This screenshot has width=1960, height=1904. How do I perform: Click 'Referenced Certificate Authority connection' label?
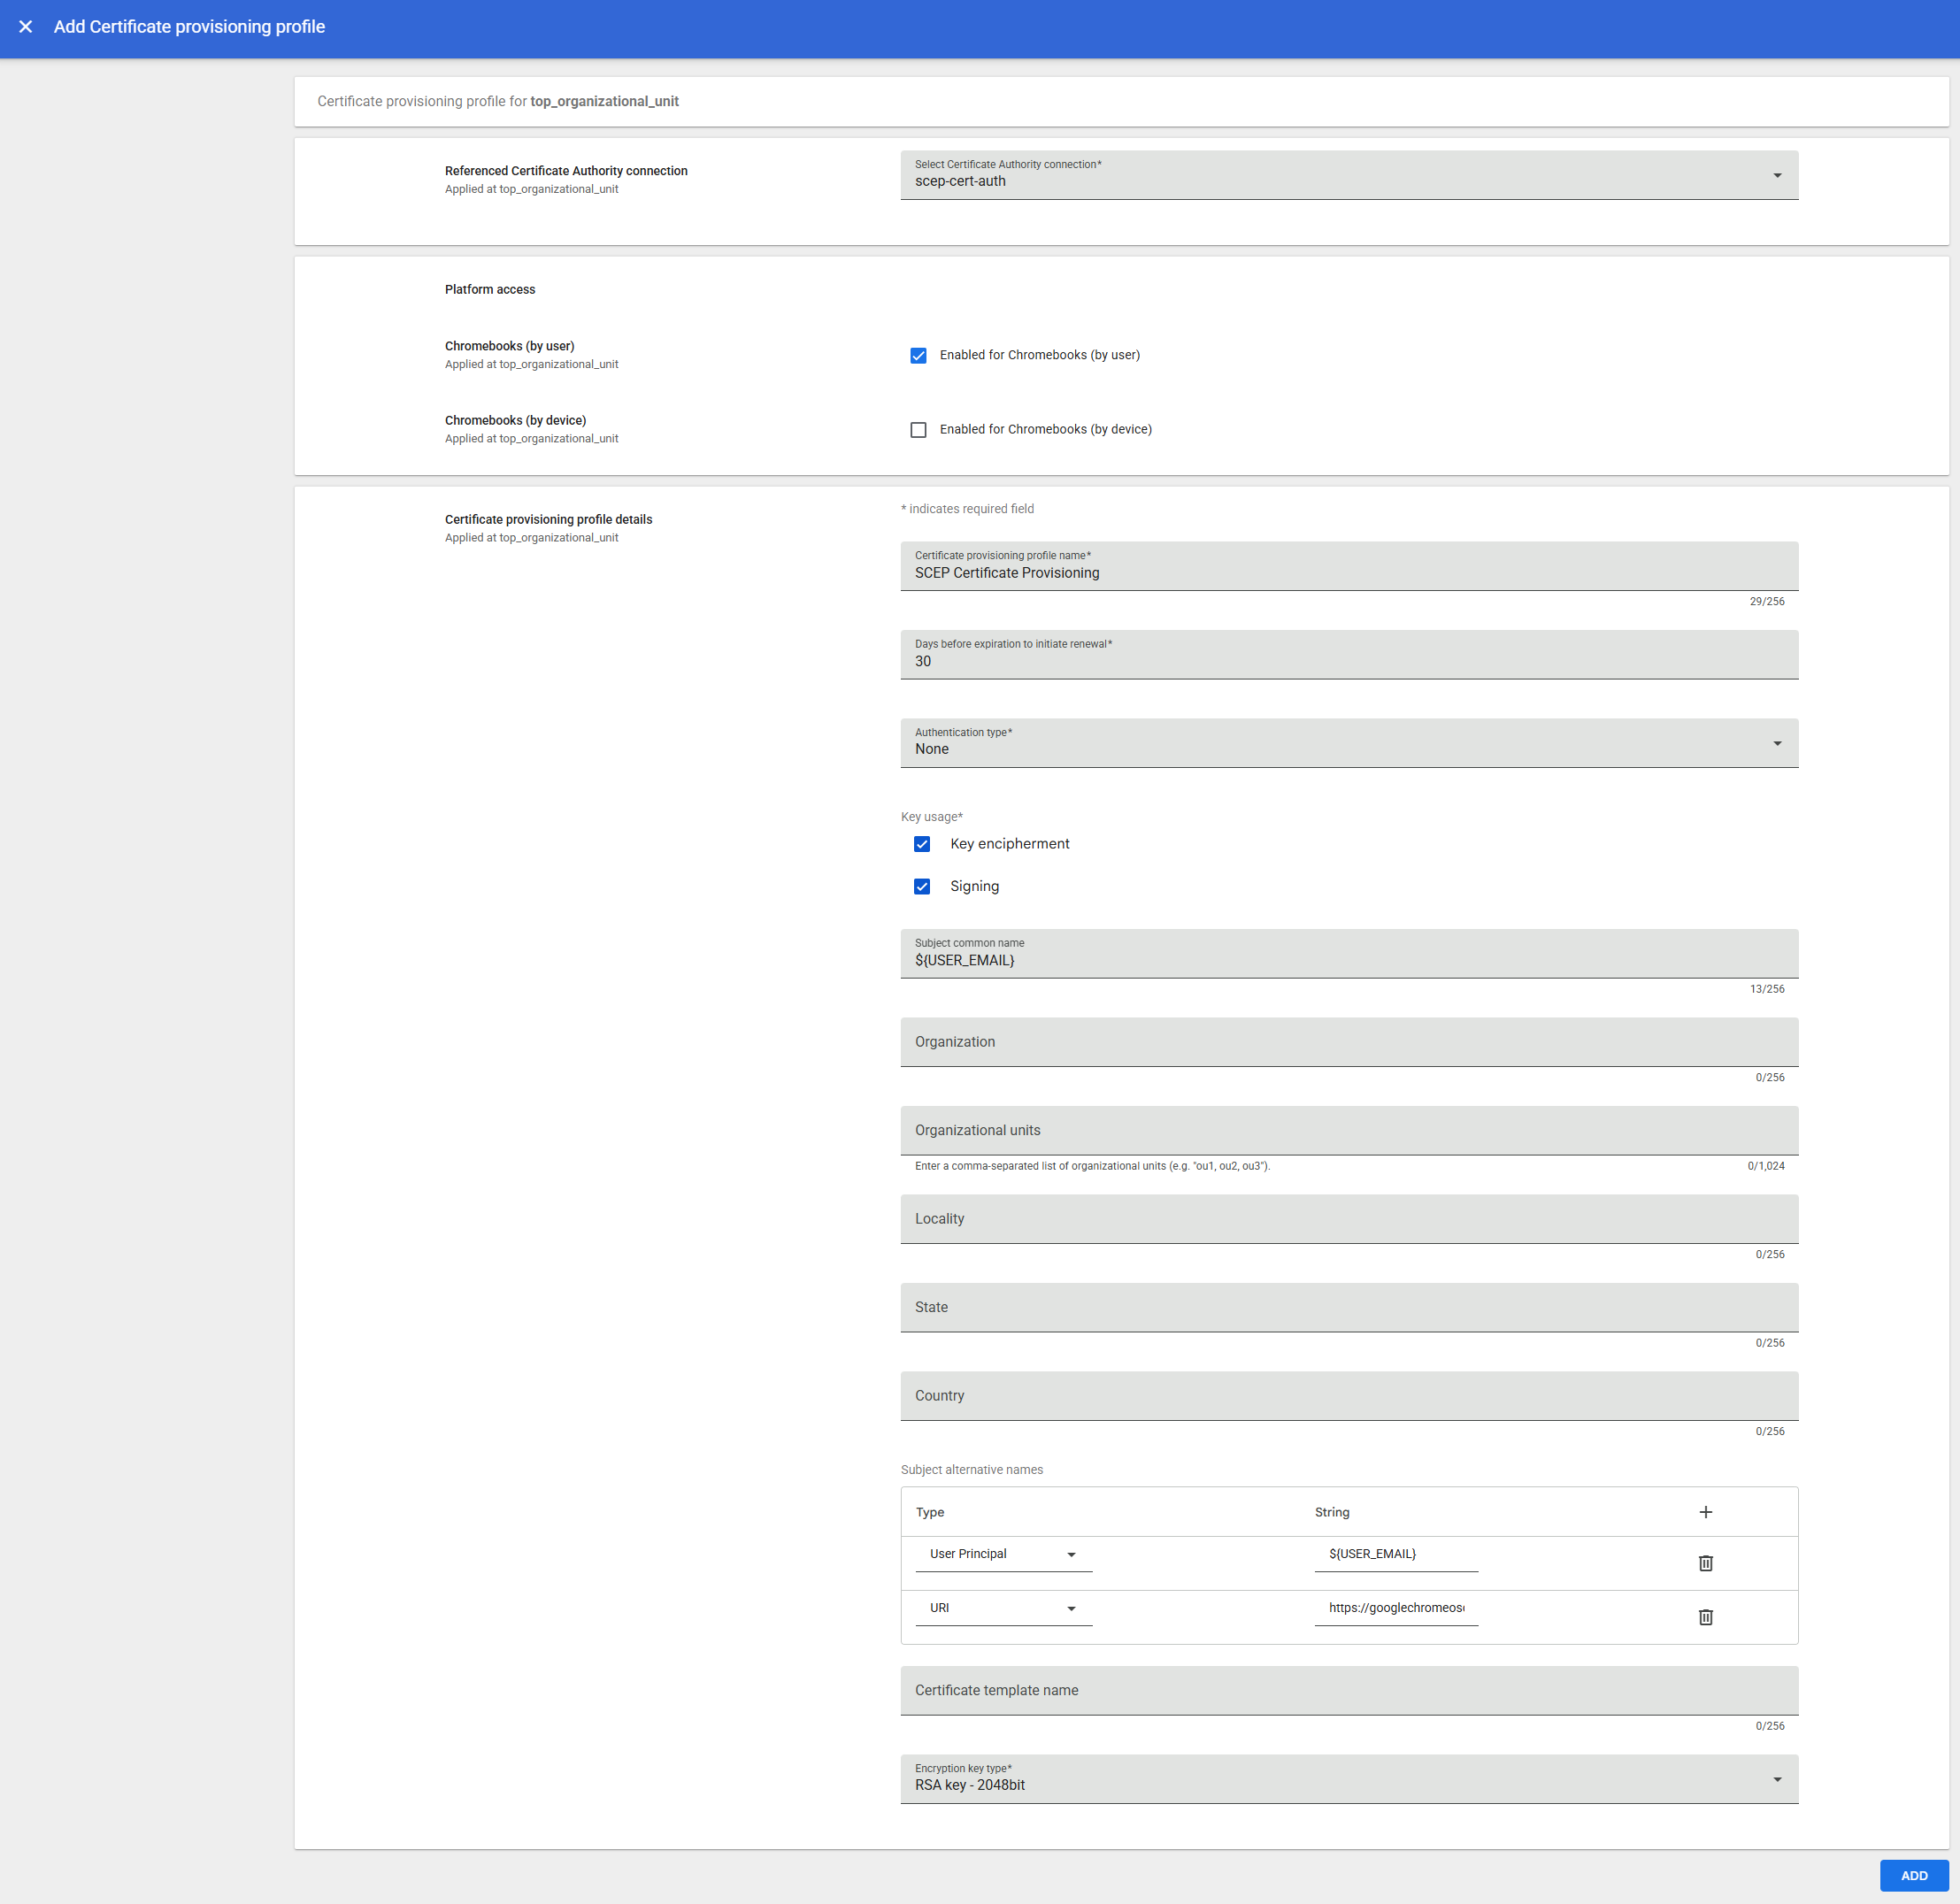(566, 171)
